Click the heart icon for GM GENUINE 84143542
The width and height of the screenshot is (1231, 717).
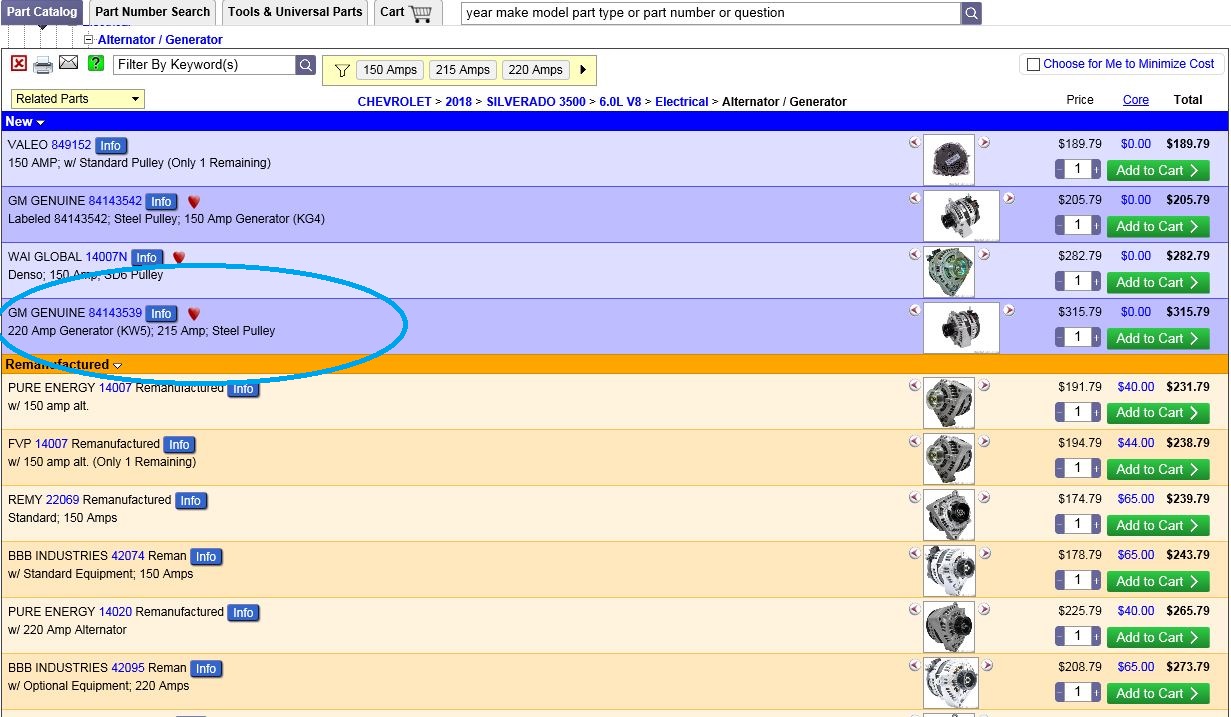coord(194,201)
